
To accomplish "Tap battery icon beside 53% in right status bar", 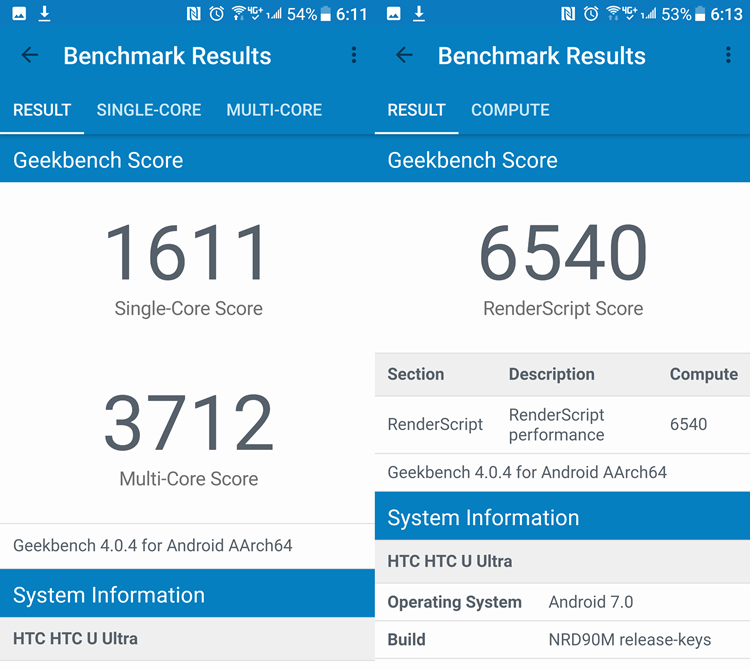I will coord(700,14).
